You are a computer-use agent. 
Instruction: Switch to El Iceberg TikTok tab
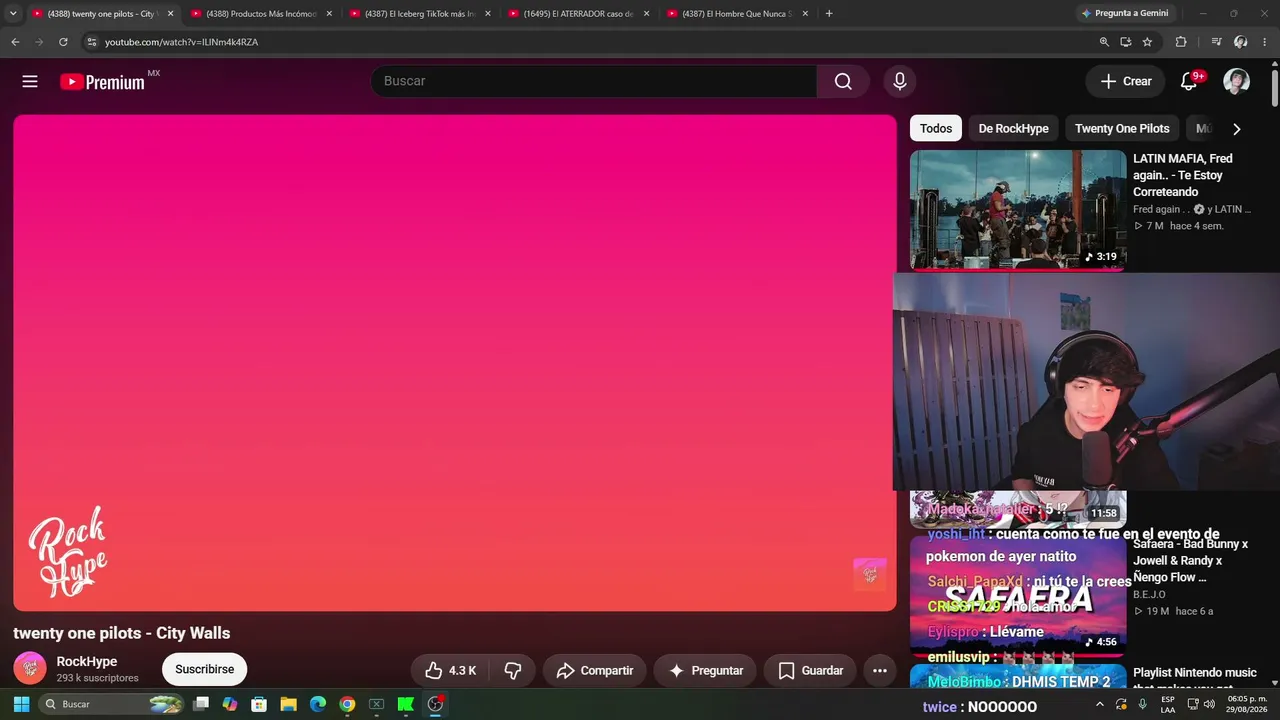421,14
